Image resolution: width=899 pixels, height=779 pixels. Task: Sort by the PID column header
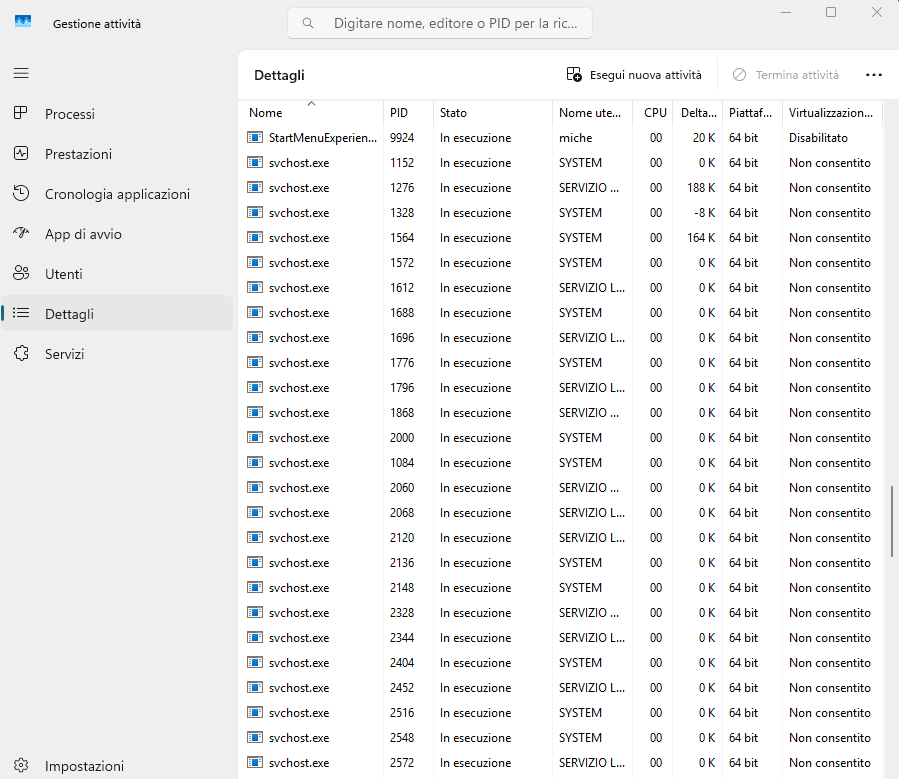408,112
